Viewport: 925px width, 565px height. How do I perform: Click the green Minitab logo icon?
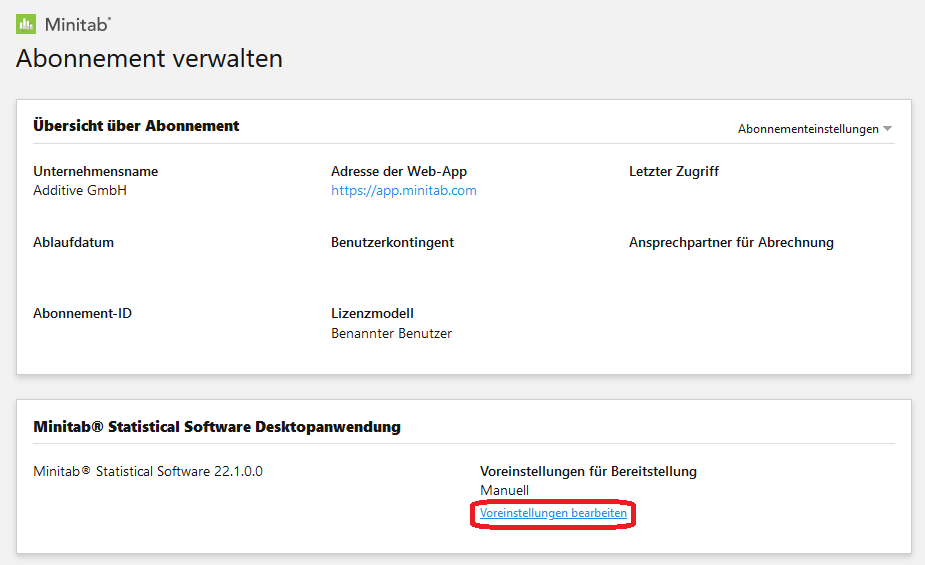pyautogui.click(x=26, y=24)
